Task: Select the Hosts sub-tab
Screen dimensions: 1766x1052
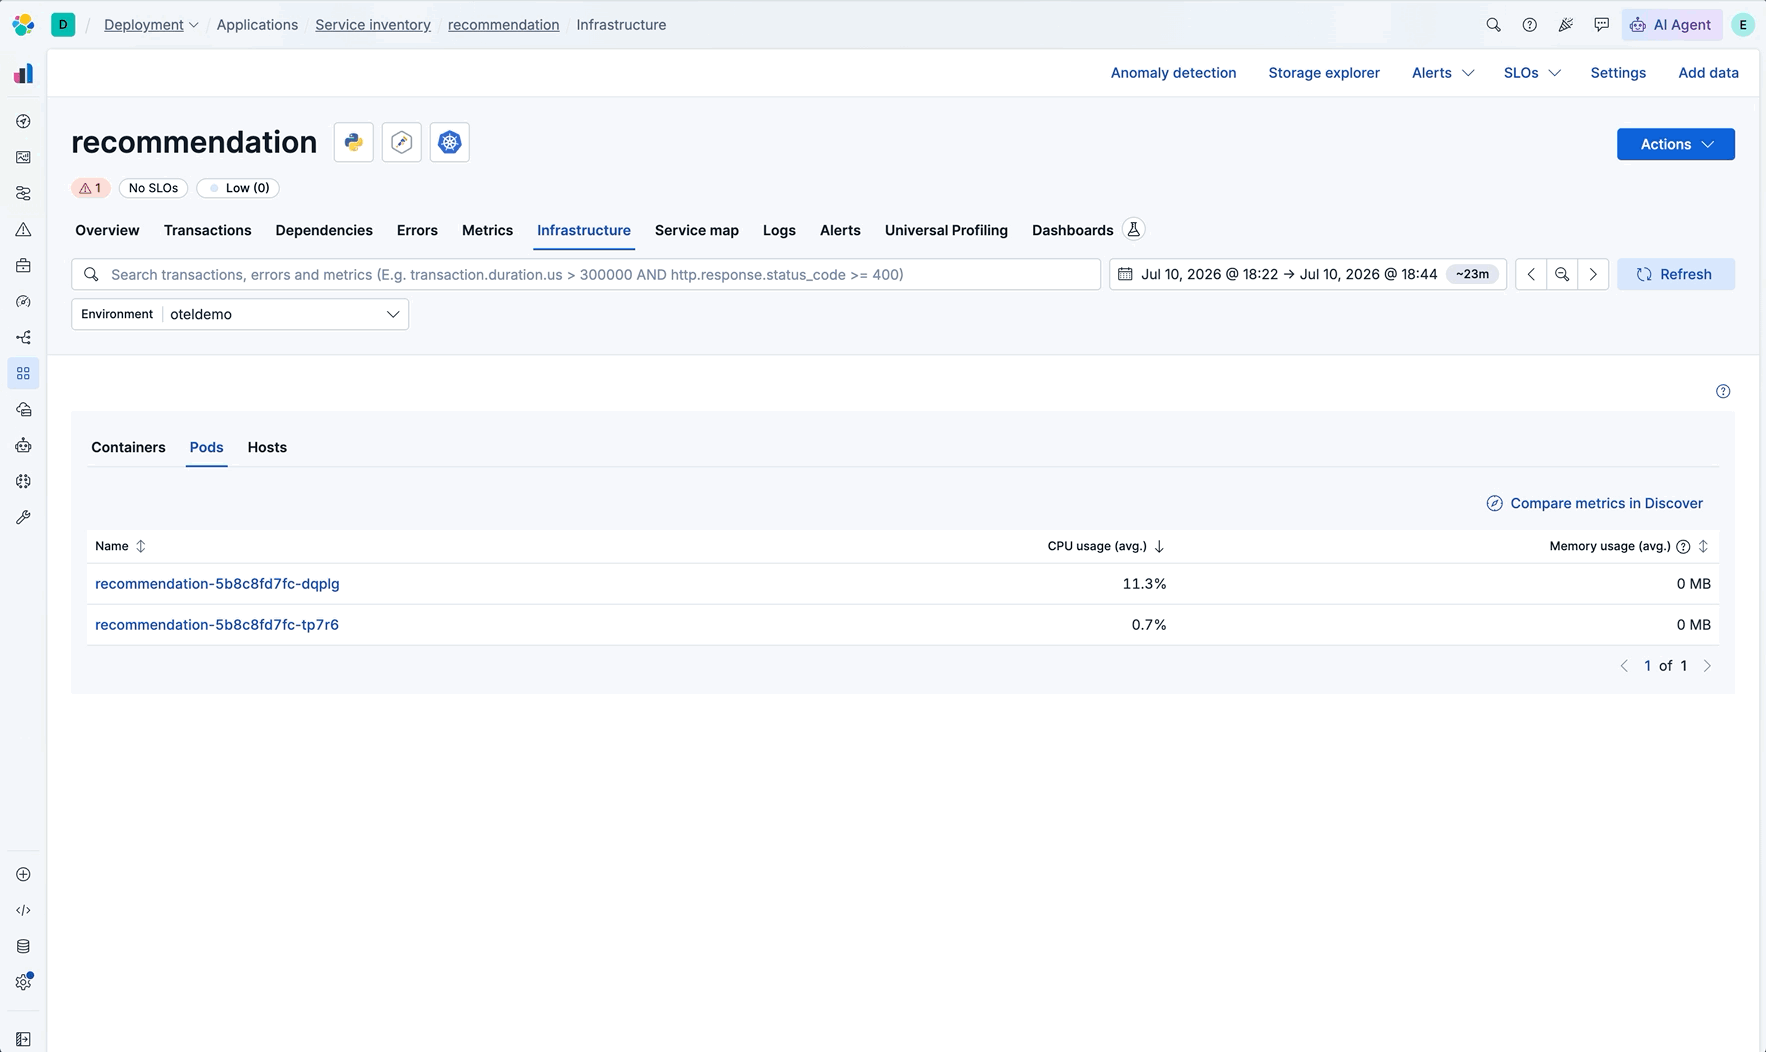Action: pyautogui.click(x=267, y=447)
